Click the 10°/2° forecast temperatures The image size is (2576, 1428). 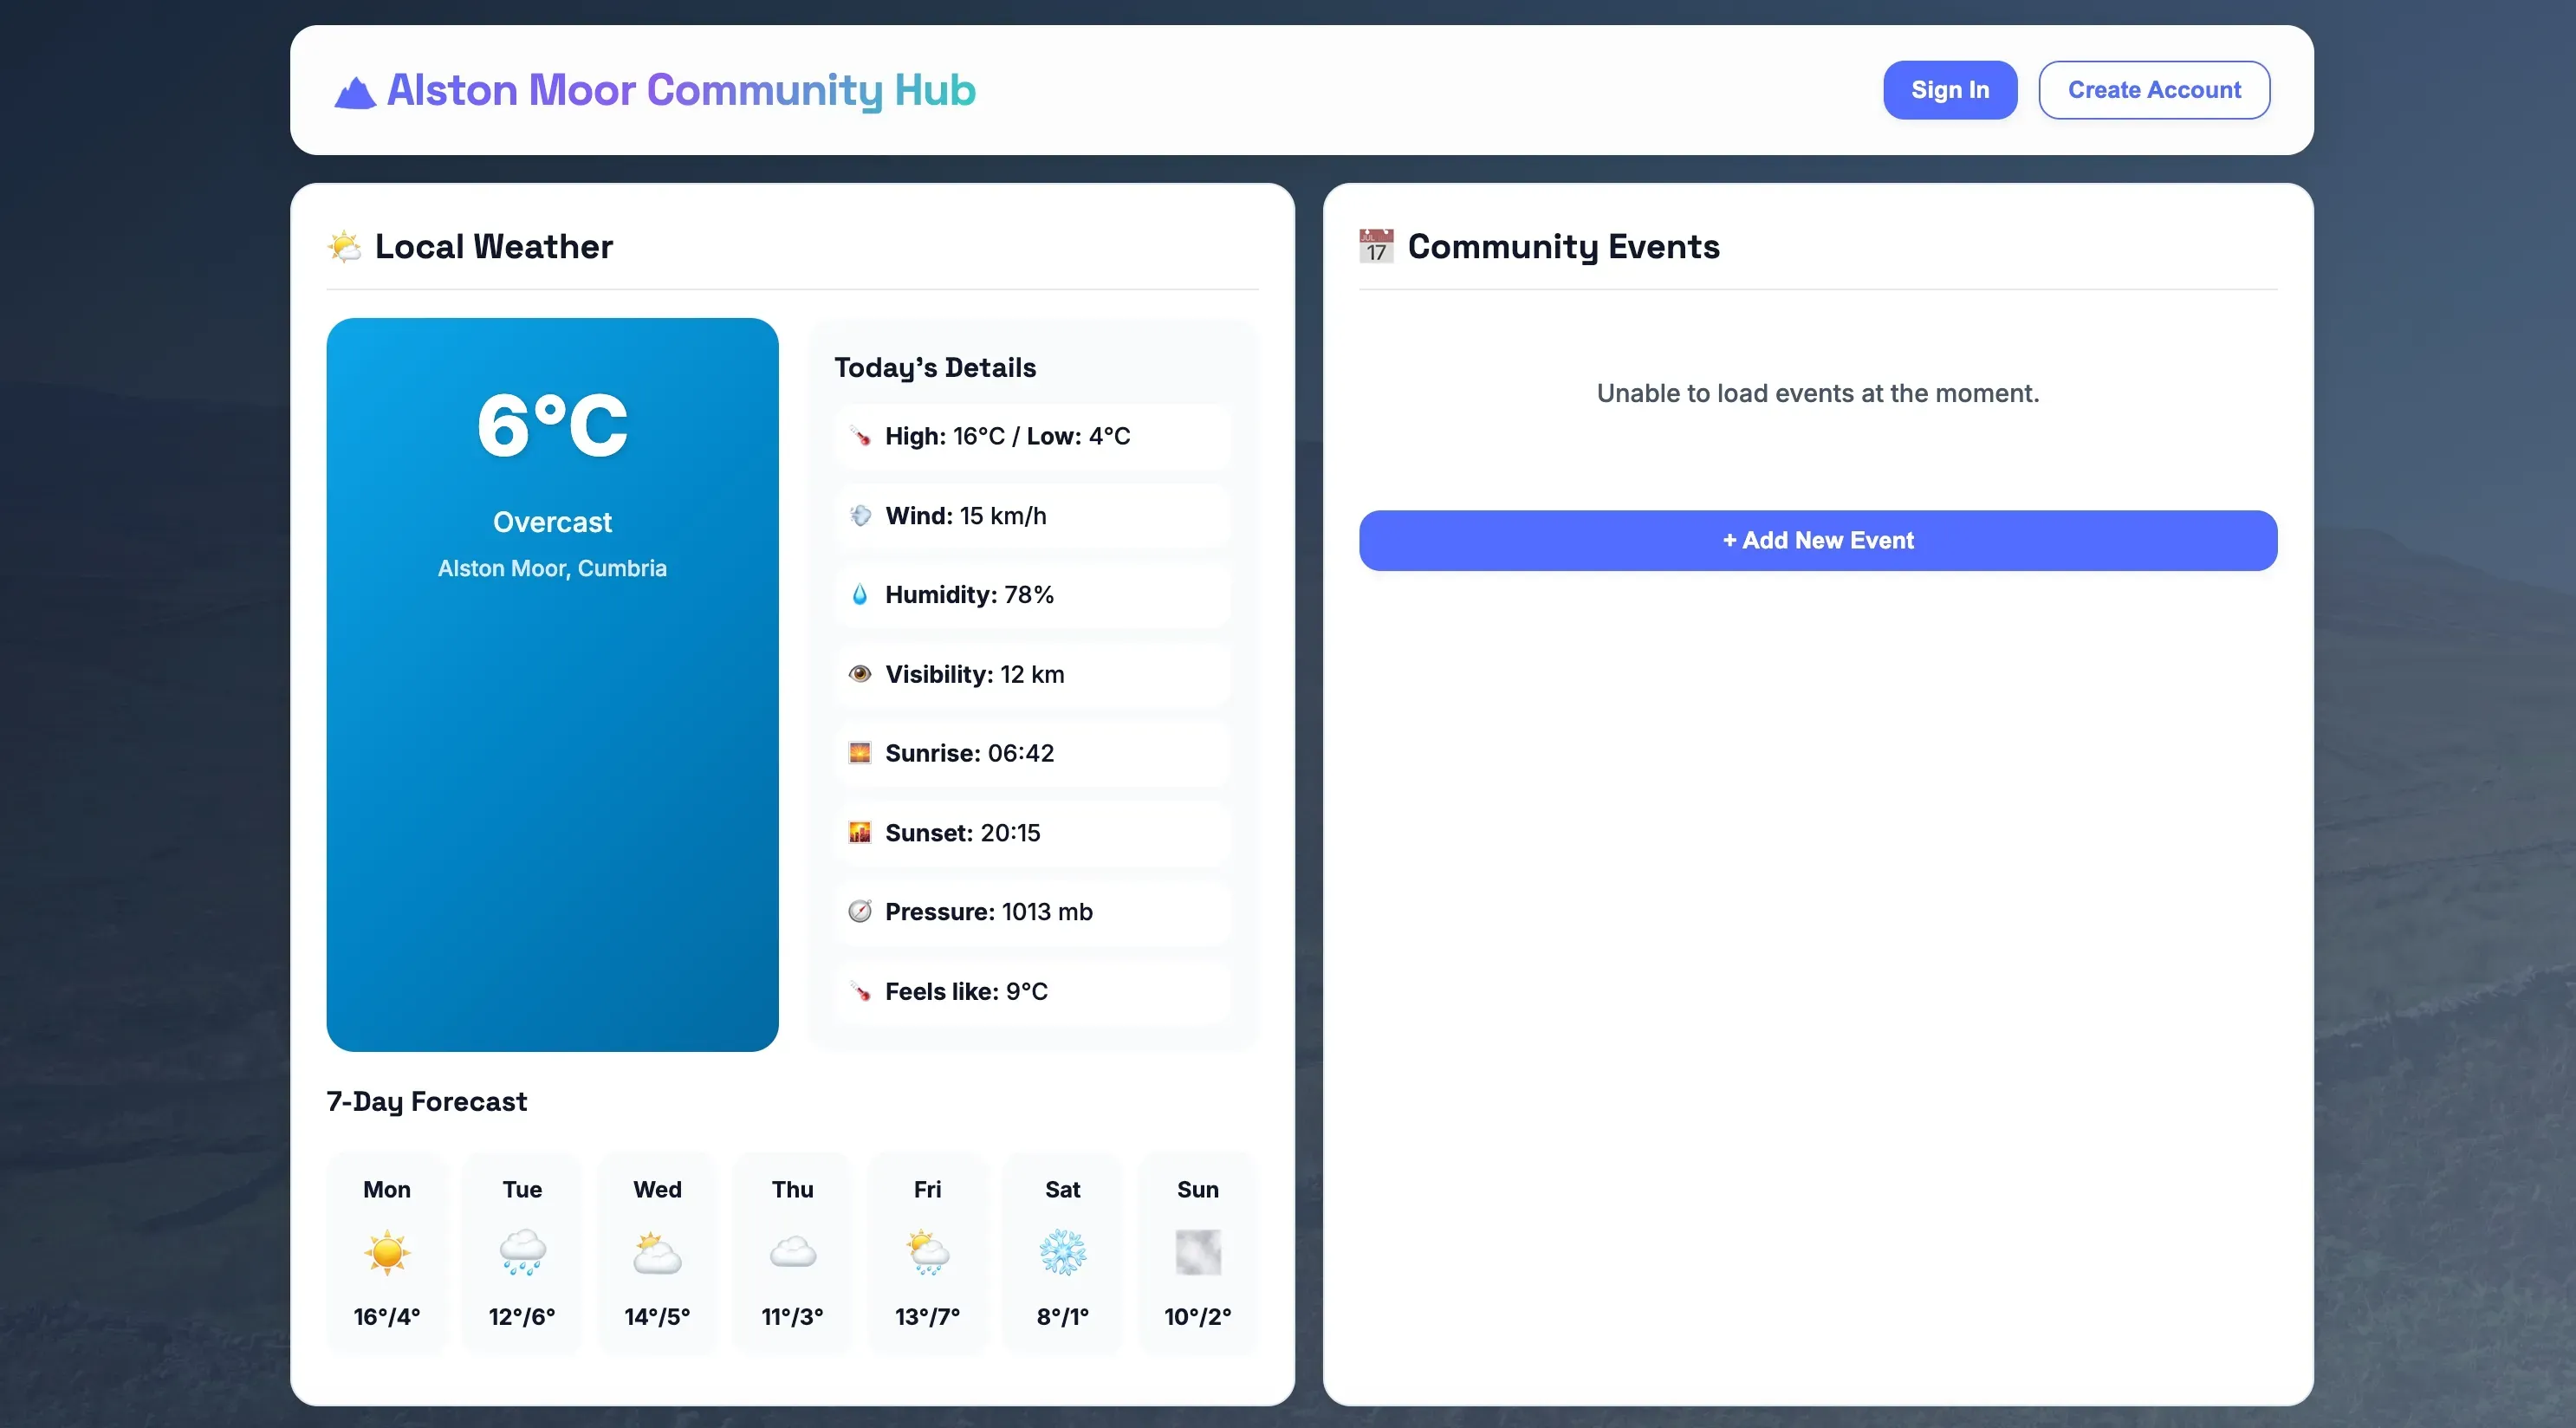tap(1198, 1317)
